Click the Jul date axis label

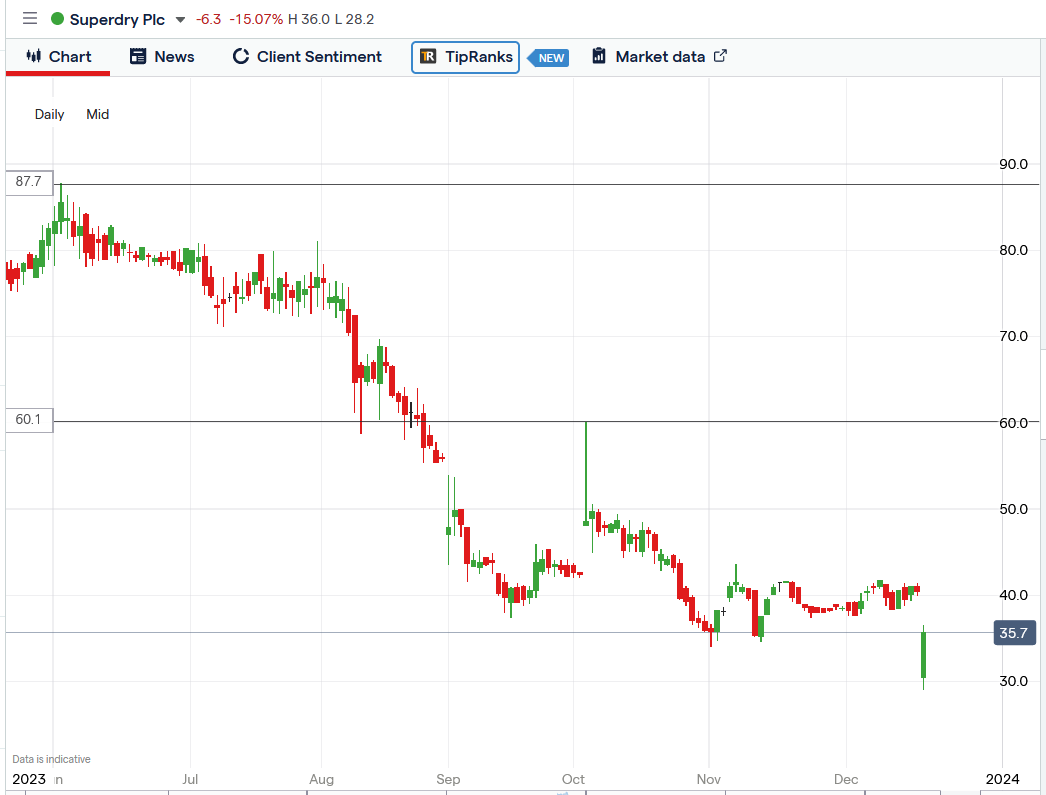click(x=190, y=779)
